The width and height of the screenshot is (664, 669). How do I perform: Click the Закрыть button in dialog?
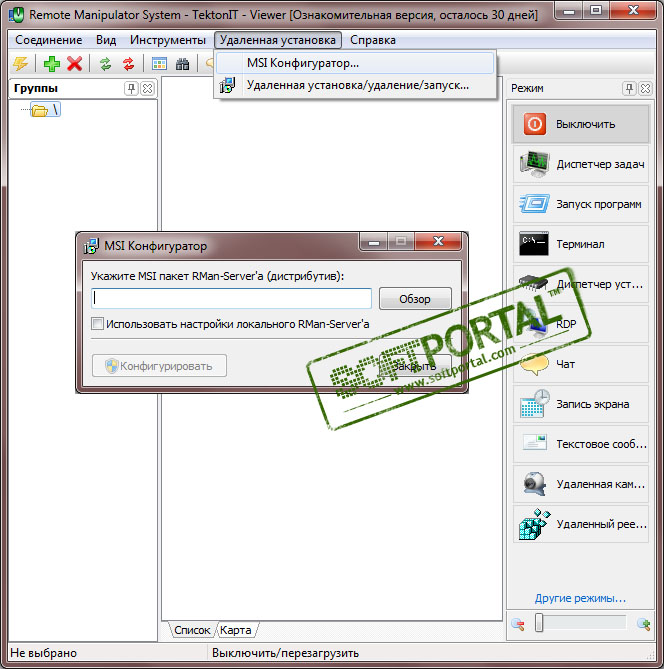pyautogui.click(x=415, y=366)
